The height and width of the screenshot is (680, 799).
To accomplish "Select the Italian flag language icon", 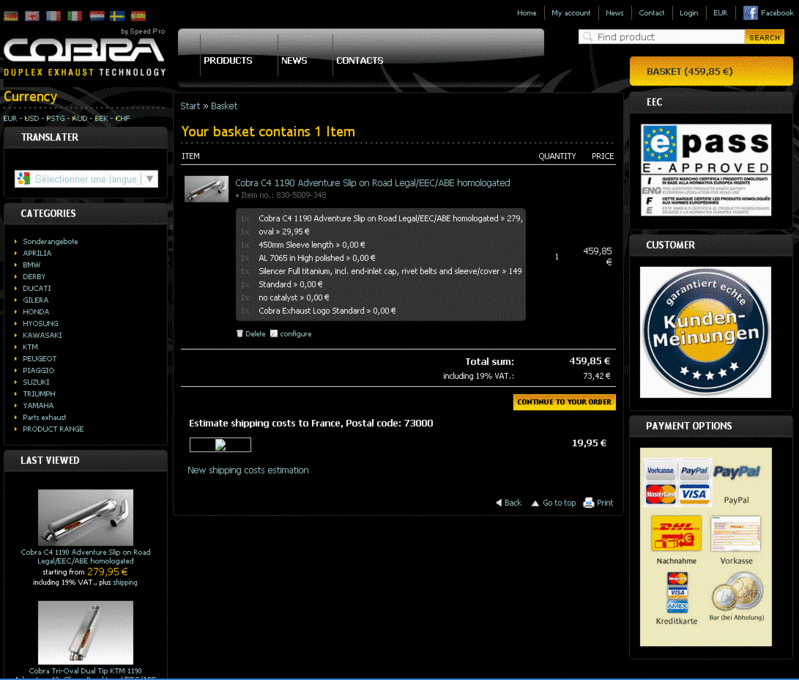I will click(75, 16).
